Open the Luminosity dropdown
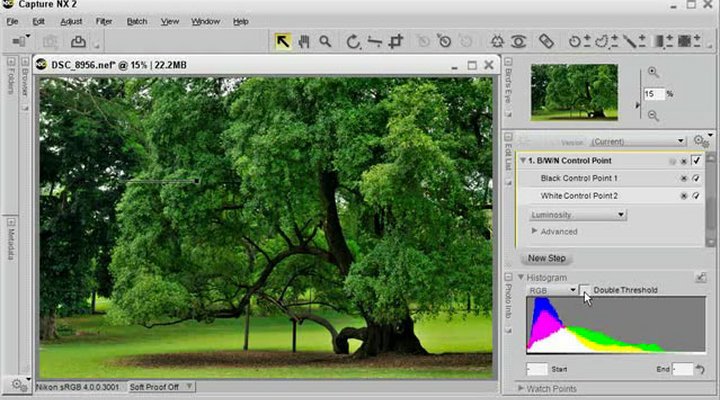 point(578,214)
